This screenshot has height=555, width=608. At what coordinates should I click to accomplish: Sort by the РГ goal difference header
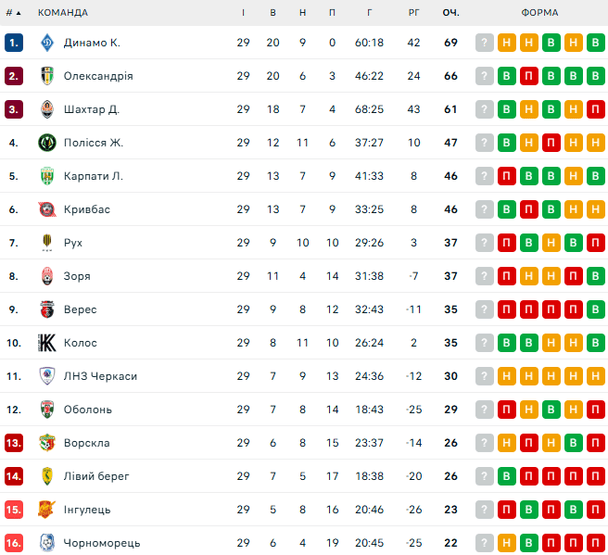point(414,13)
